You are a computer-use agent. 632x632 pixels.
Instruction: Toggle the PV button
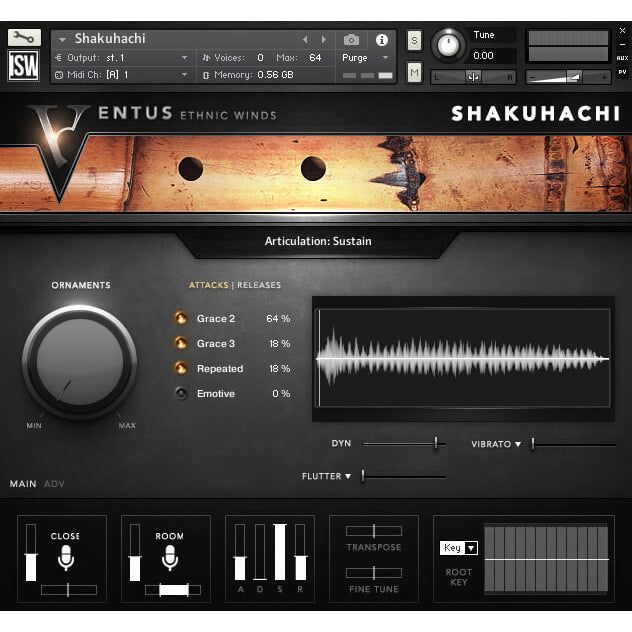(x=622, y=72)
